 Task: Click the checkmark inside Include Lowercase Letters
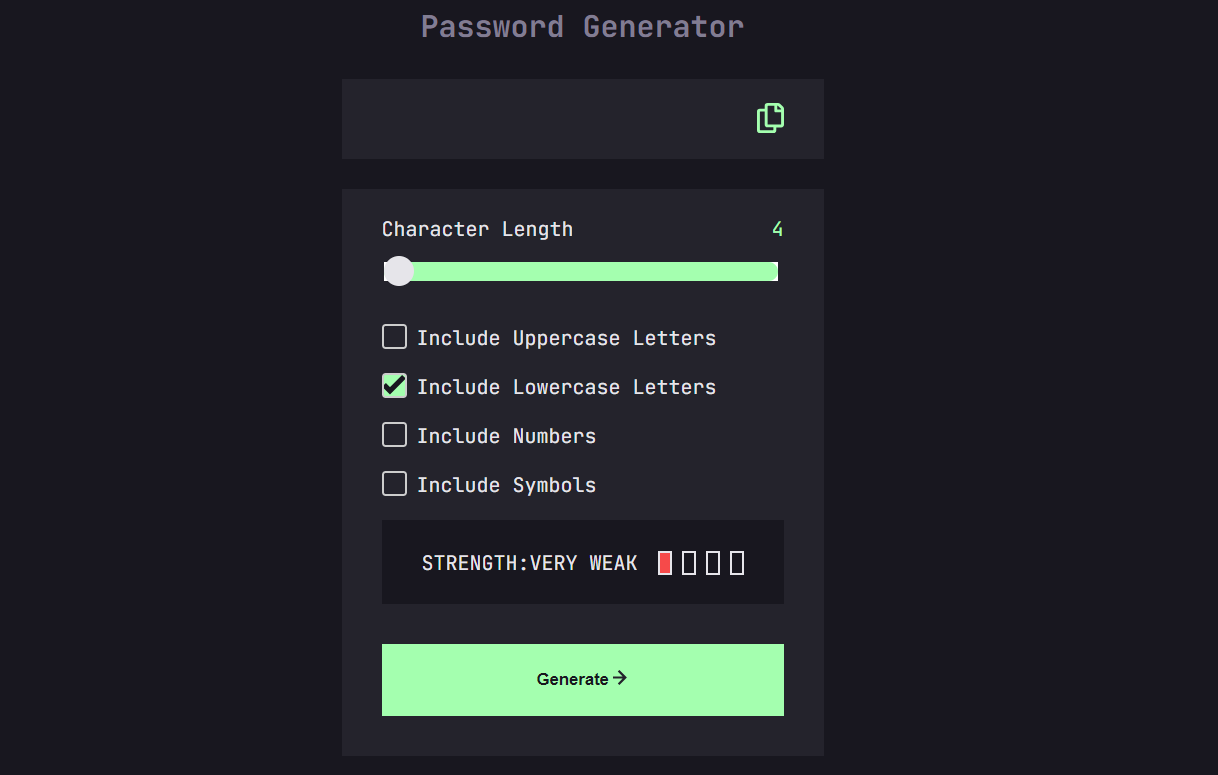tap(394, 385)
